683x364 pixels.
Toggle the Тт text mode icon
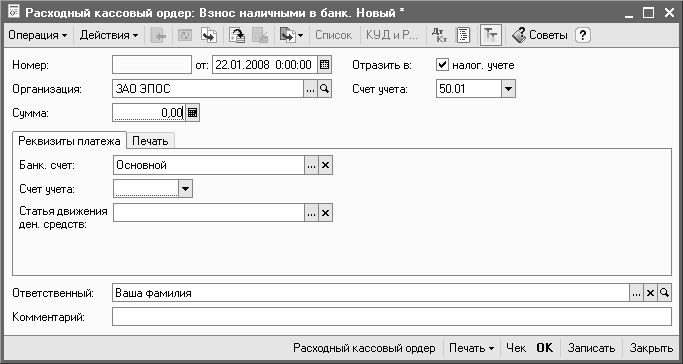pyautogui.click(x=491, y=36)
